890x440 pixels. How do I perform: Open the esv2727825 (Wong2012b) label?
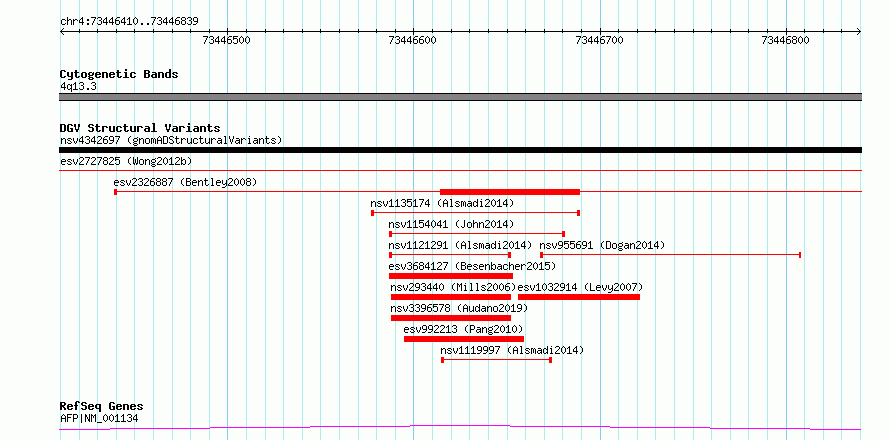pos(126,161)
